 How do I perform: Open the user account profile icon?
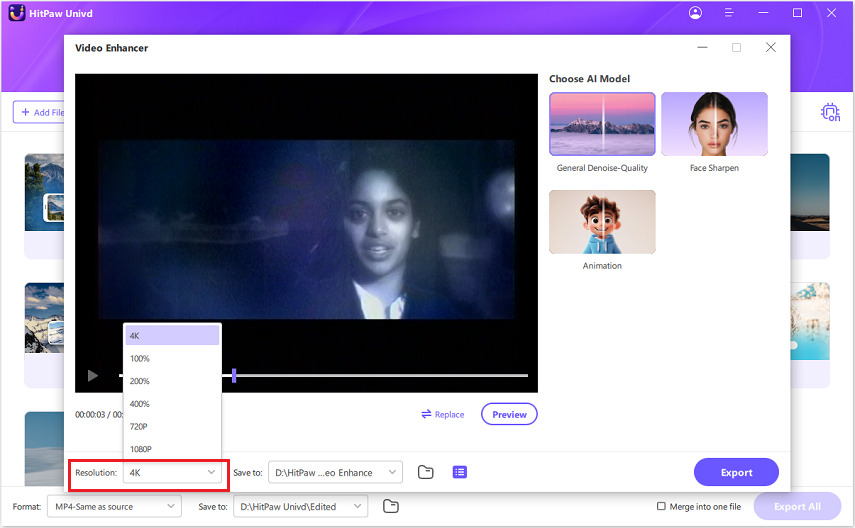(x=696, y=13)
